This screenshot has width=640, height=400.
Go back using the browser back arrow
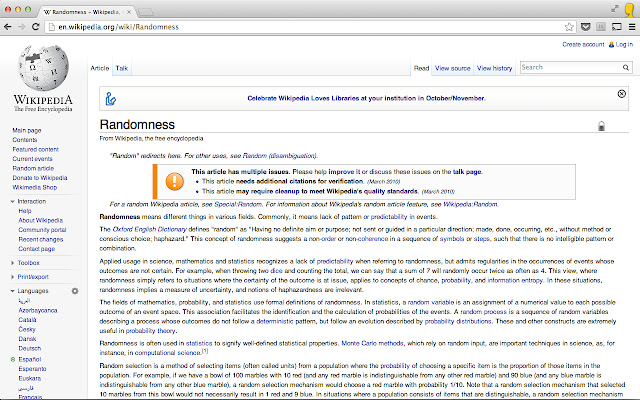tap(7, 27)
